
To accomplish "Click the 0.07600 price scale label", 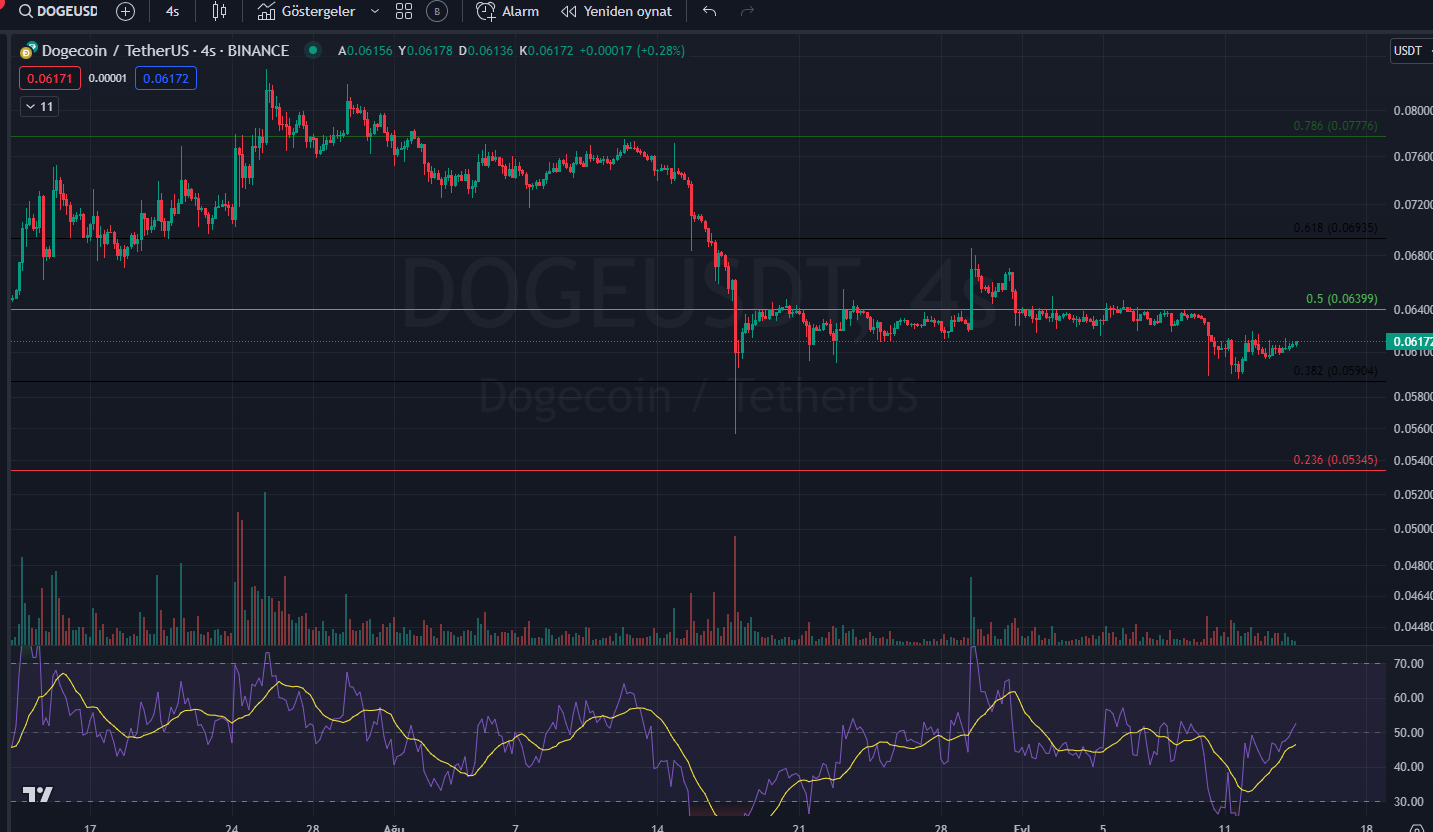I will pyautogui.click(x=1411, y=157).
